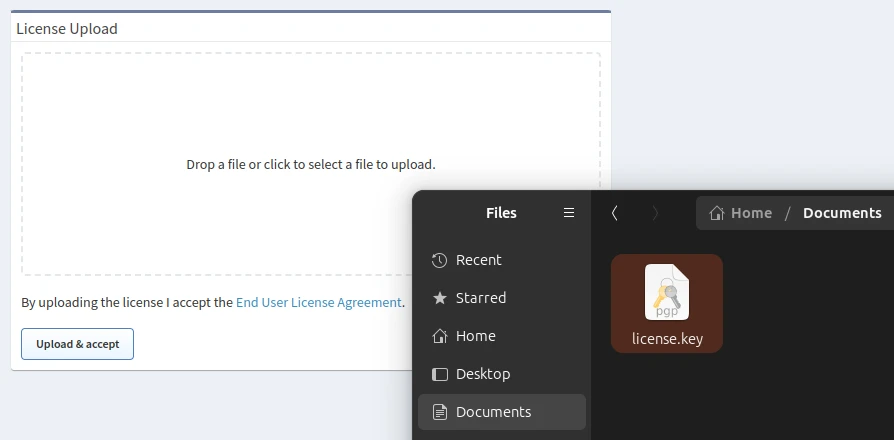Image resolution: width=894 pixels, height=440 pixels.
Task: Open the Files hamburger menu
Action: click(569, 213)
